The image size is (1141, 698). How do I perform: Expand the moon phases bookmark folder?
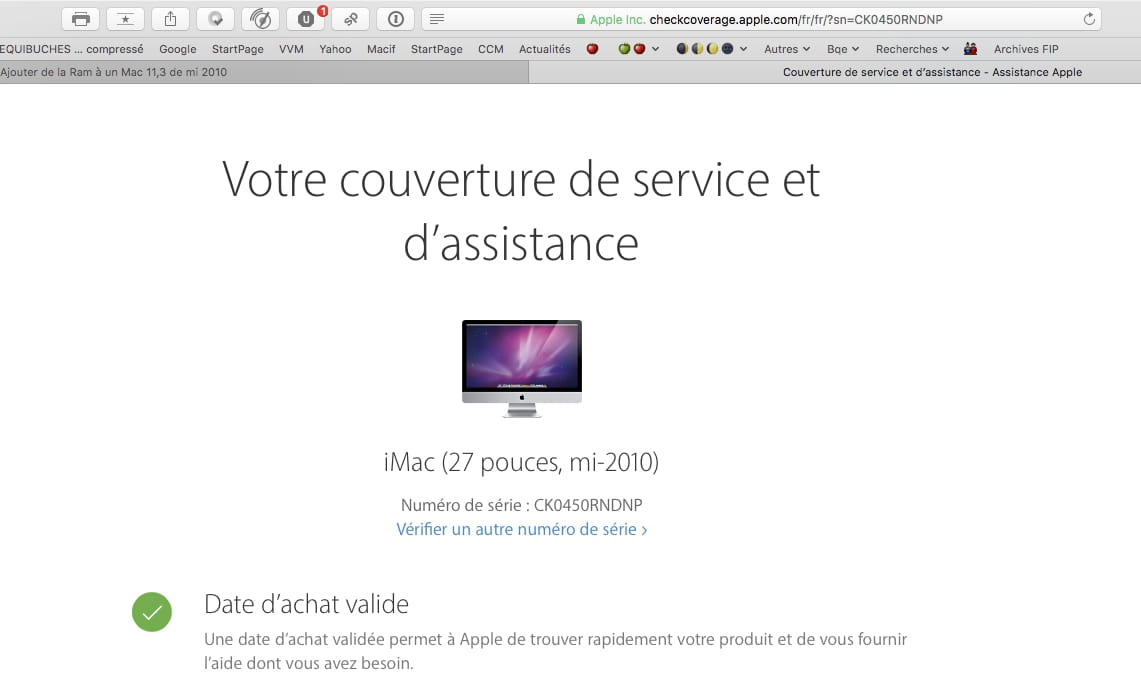(711, 49)
